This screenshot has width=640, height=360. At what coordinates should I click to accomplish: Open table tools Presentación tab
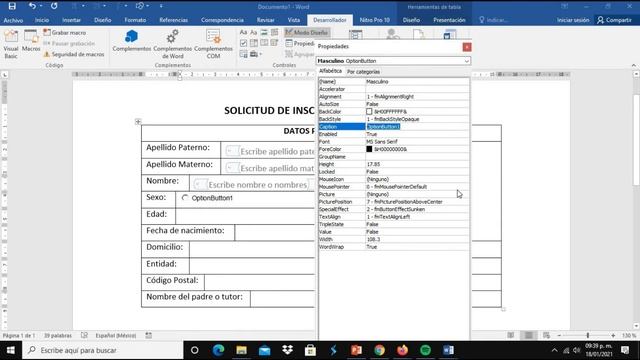coord(449,20)
